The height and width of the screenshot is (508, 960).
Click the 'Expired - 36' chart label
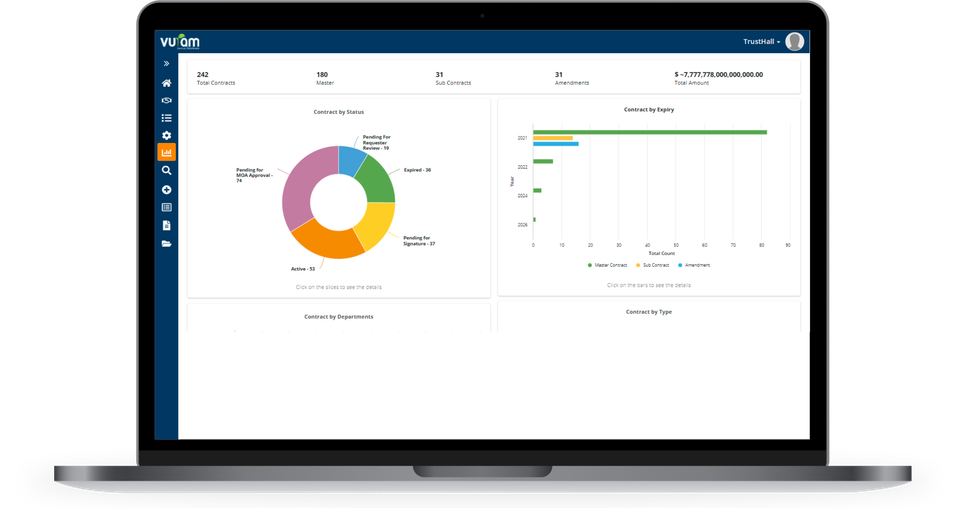tap(417, 170)
